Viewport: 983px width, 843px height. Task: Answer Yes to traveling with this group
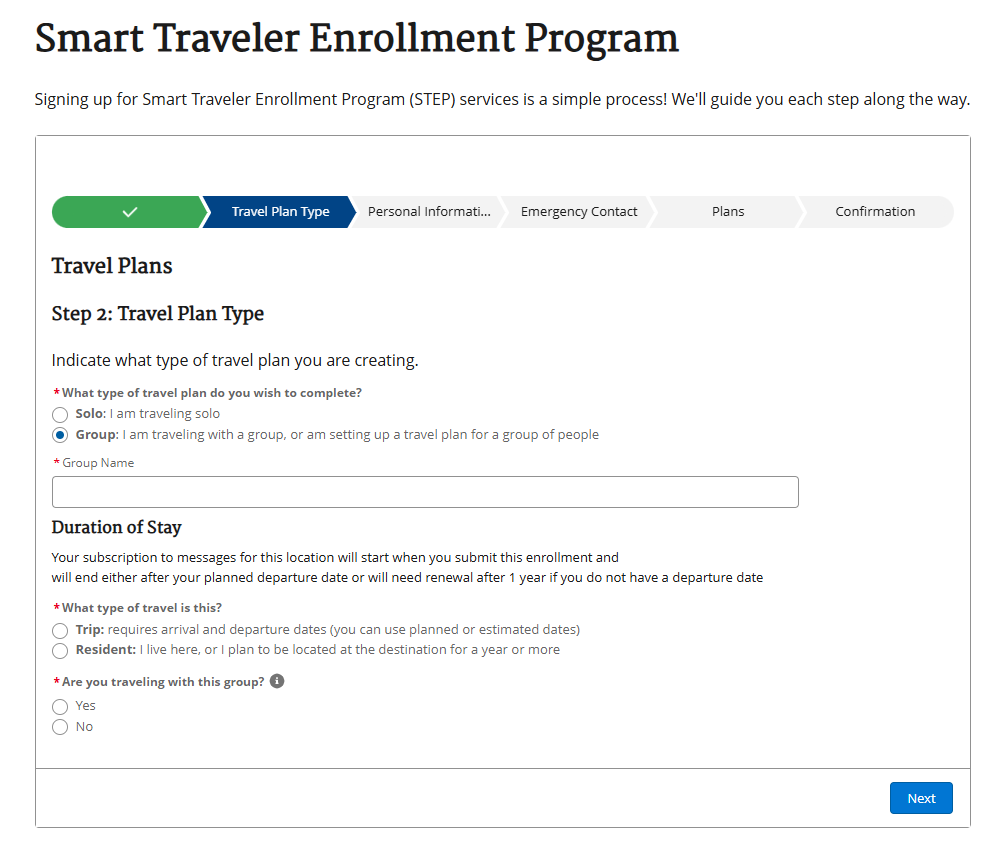60,706
